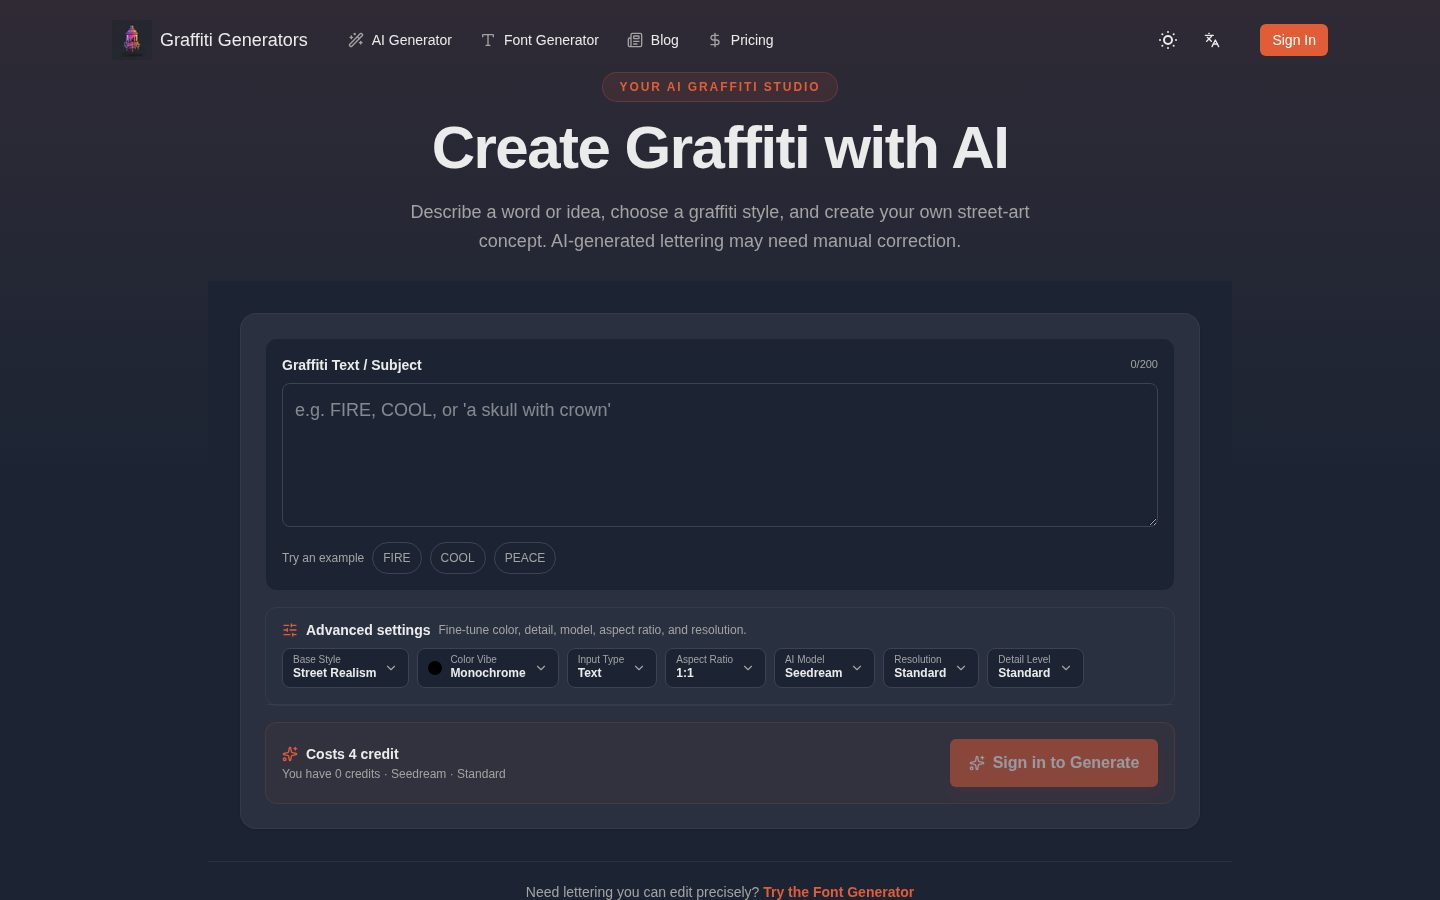Open the Detail Level Standard dropdown
Viewport: 1440px width, 900px height.
(1035, 668)
